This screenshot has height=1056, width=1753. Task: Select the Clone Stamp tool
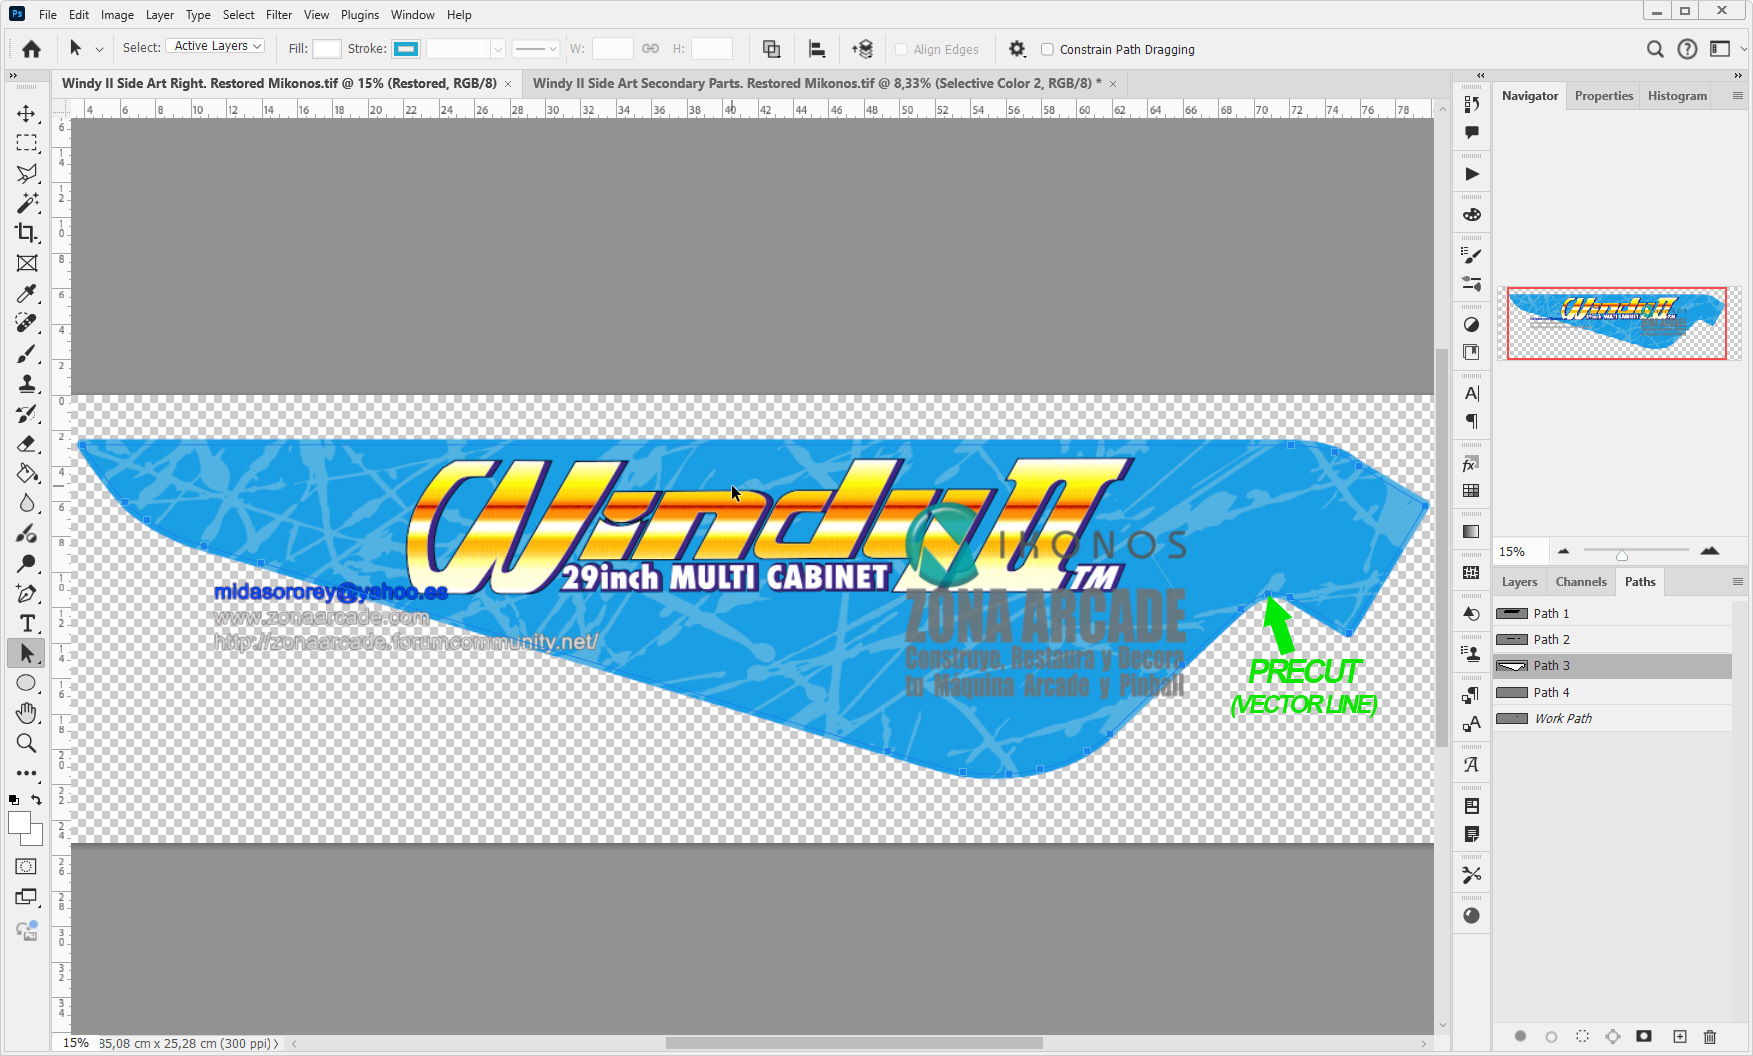tap(27, 384)
